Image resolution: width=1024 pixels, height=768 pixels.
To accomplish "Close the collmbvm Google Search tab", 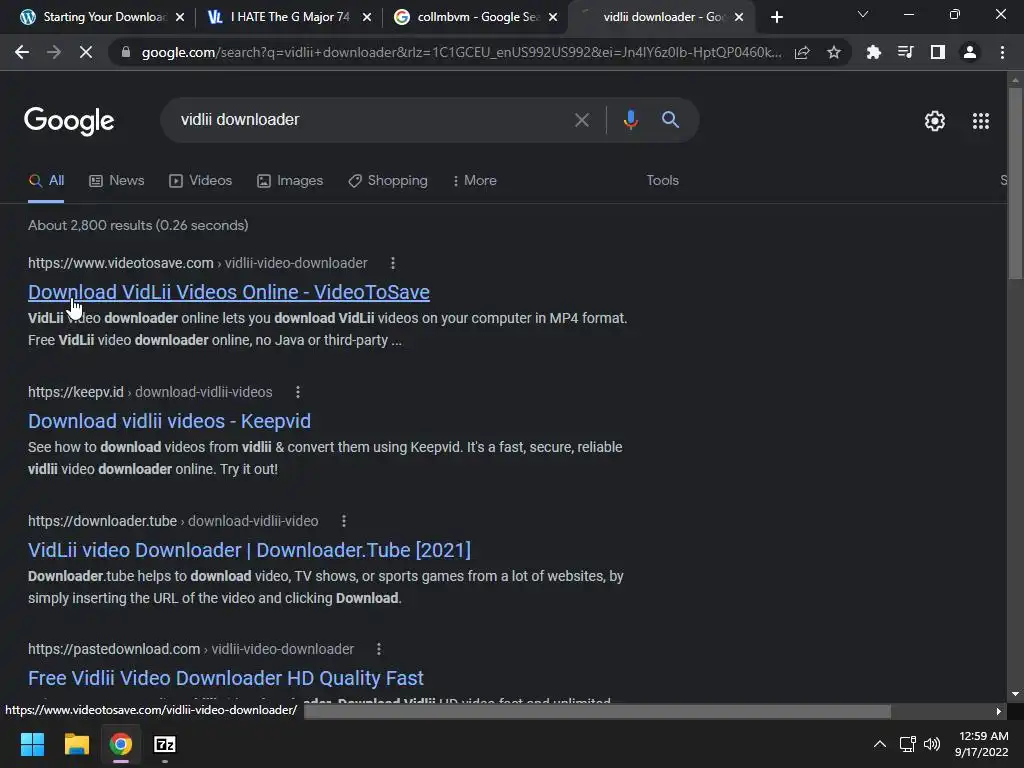I will (553, 18).
